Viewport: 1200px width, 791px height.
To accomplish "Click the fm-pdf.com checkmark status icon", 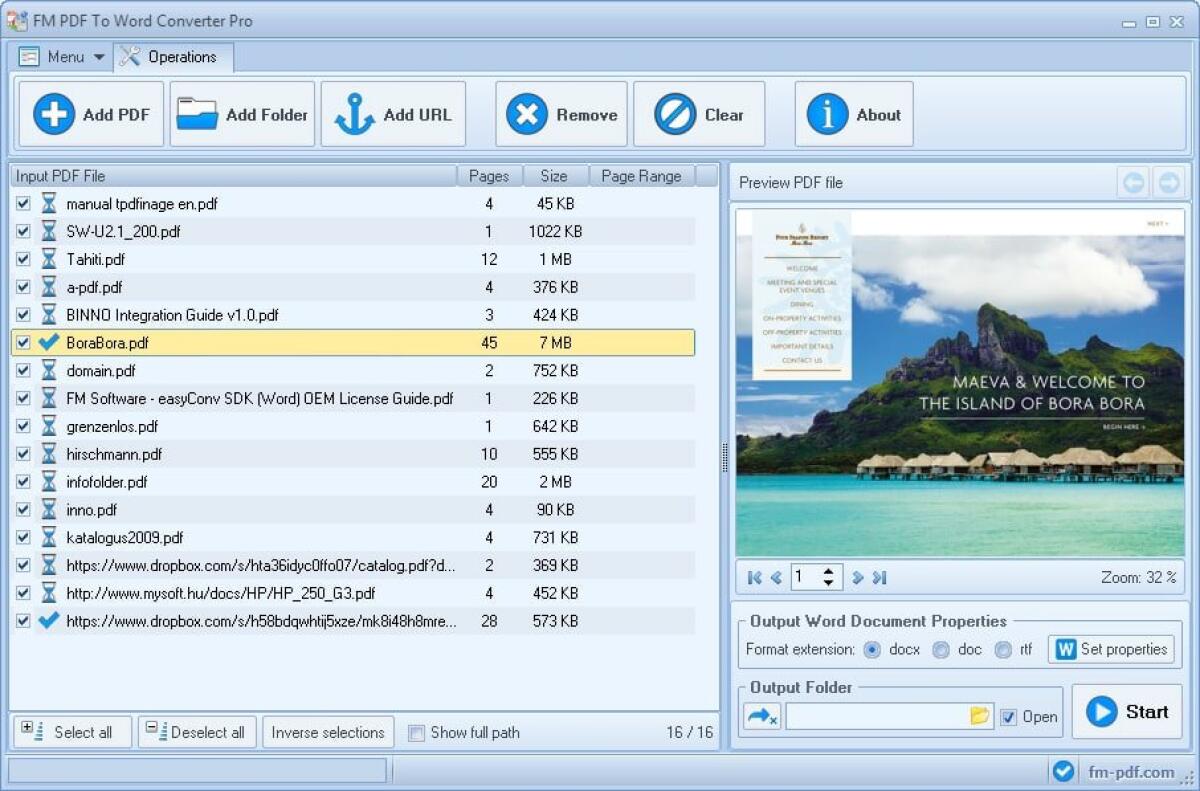I will pyautogui.click(x=1063, y=771).
